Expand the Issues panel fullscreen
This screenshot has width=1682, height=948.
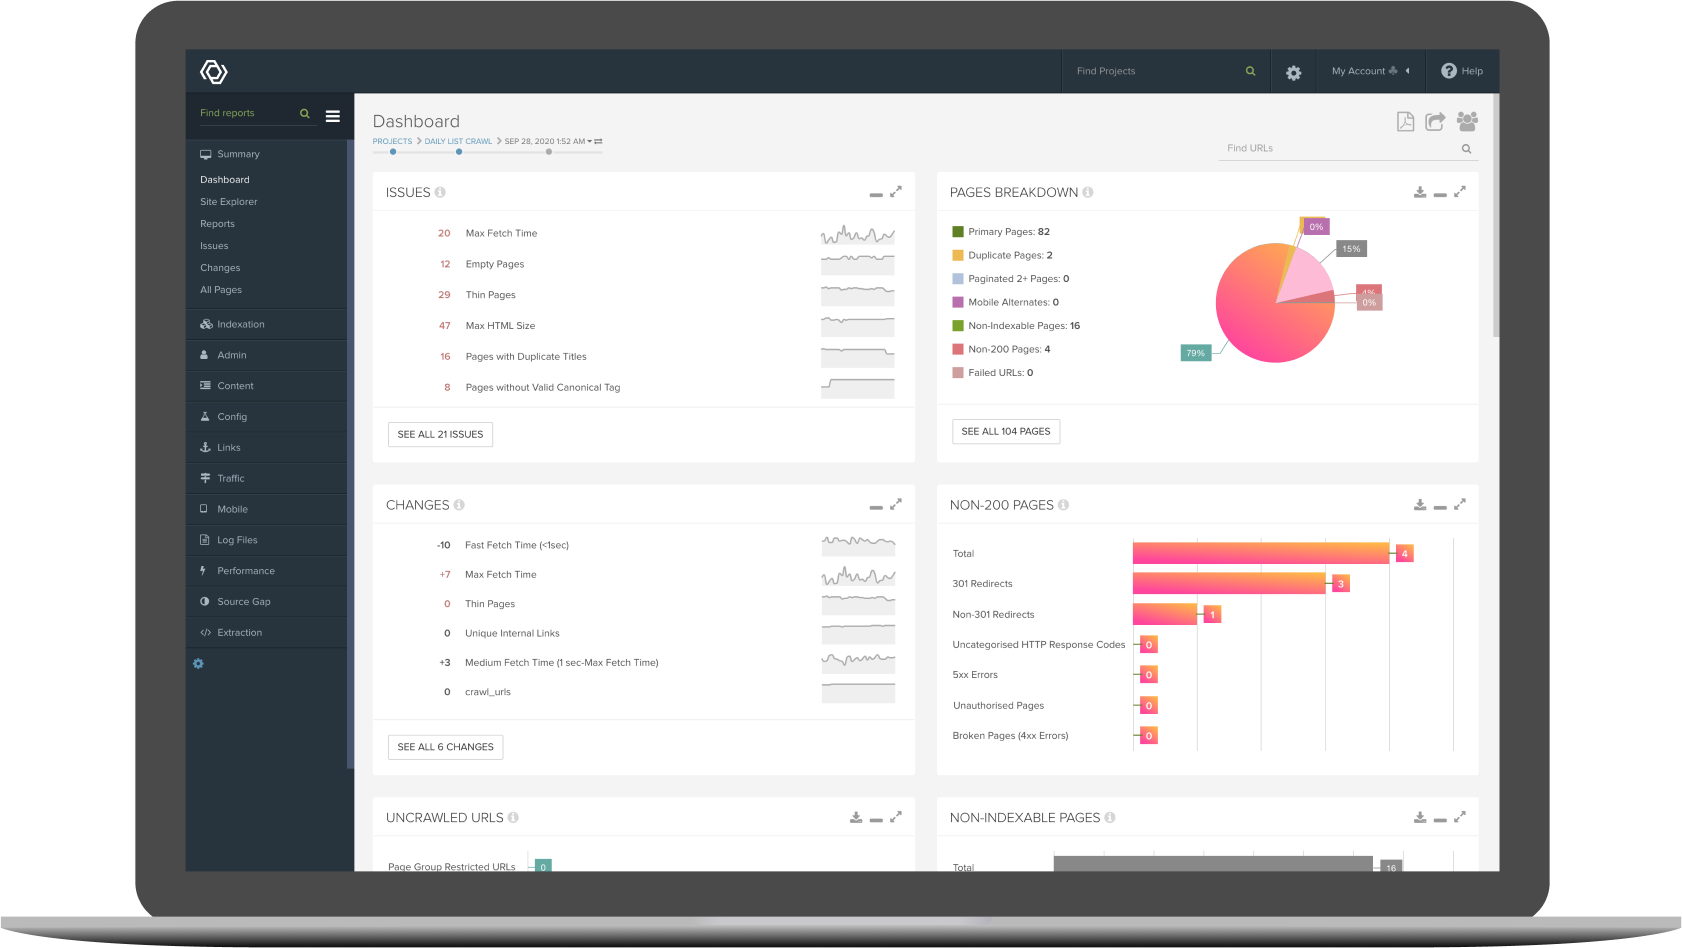click(x=896, y=192)
